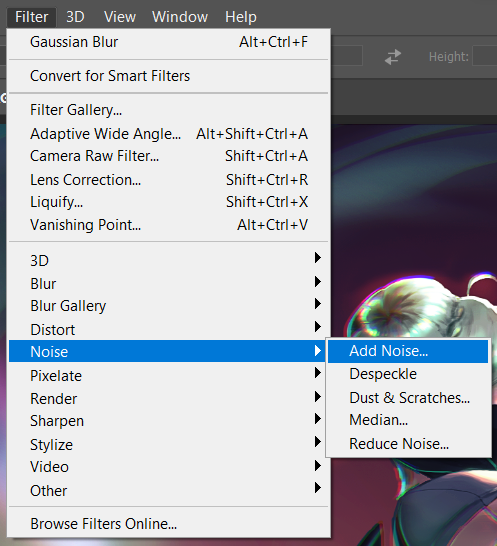
Task: Reapply last Gaussian Blur filter
Action: pyautogui.click(x=169, y=42)
